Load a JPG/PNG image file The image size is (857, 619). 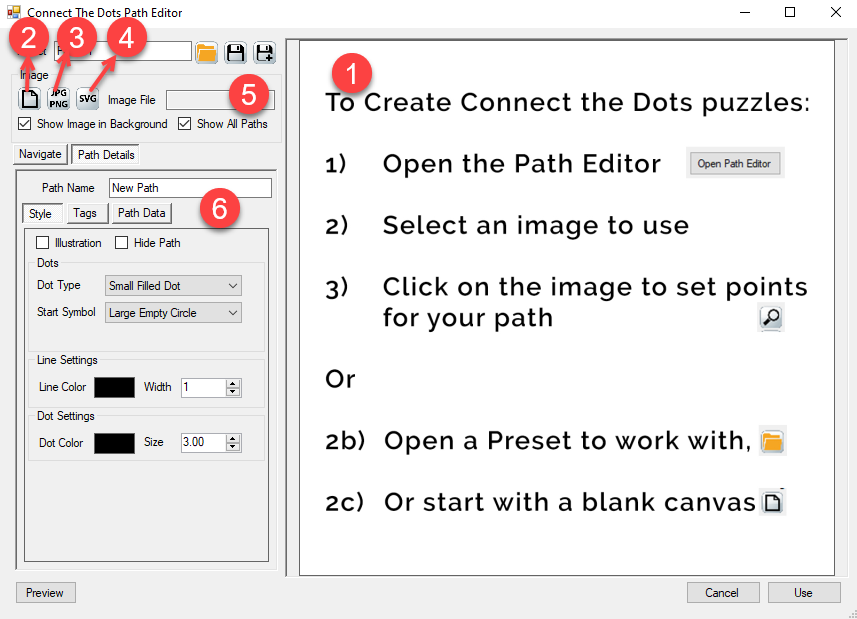[59, 99]
